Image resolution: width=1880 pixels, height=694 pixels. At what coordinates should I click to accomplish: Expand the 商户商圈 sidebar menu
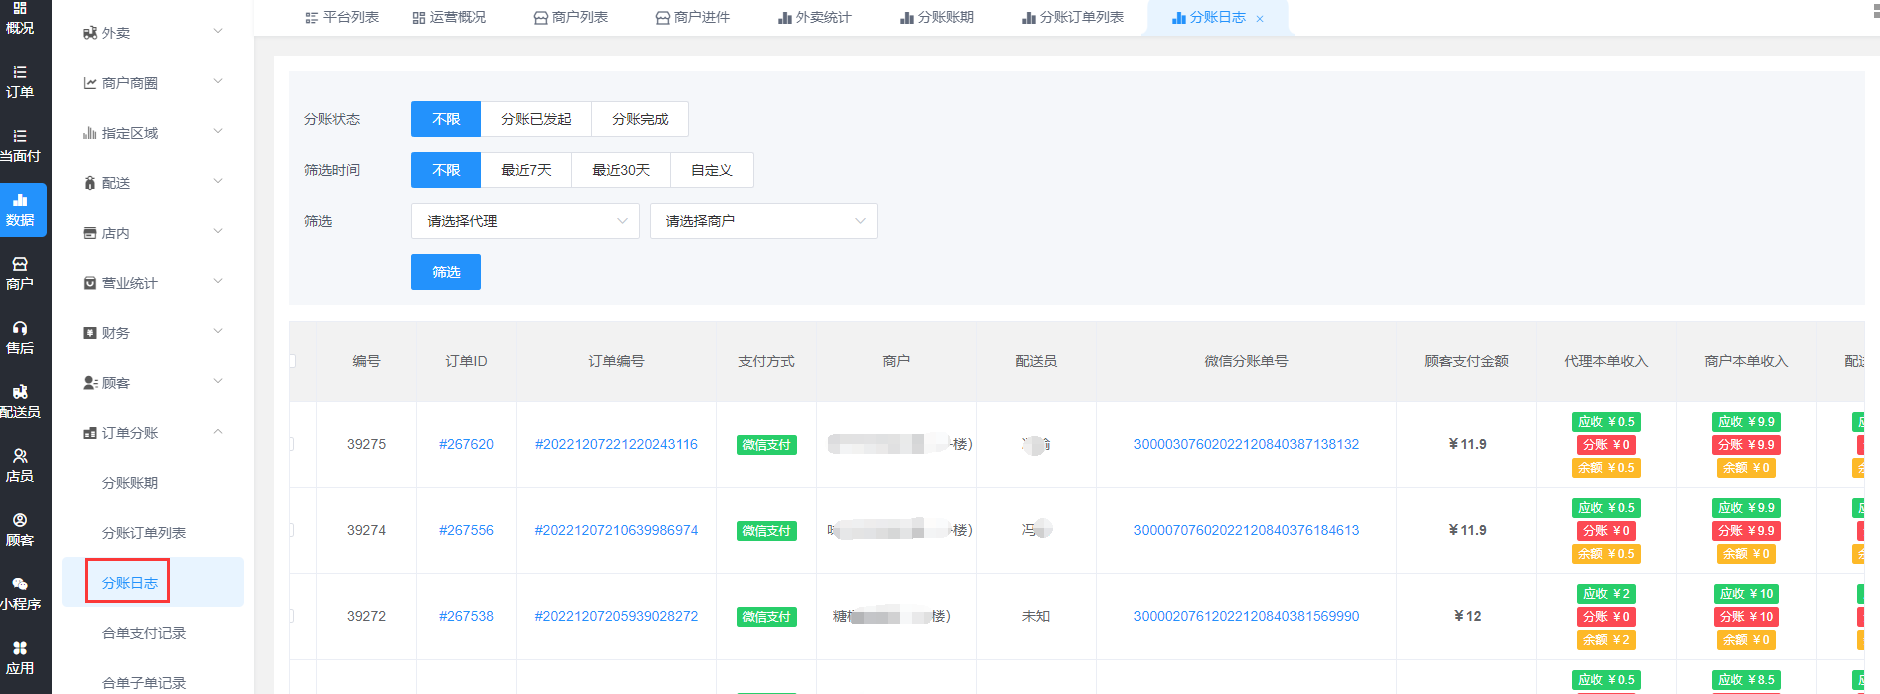coord(218,82)
